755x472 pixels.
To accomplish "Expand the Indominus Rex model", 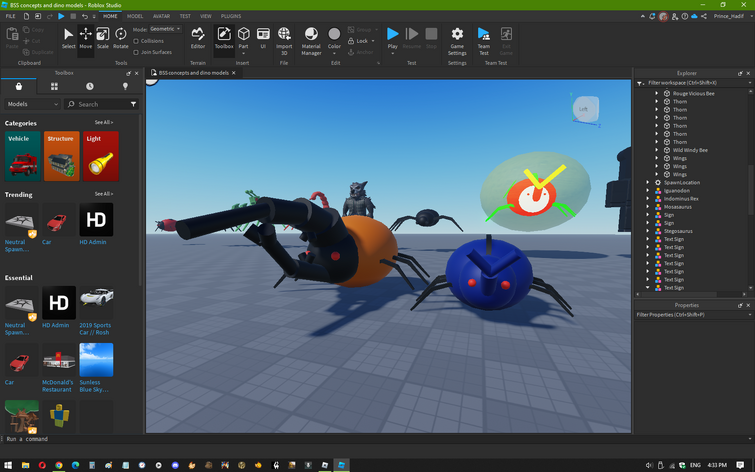I will click(648, 199).
